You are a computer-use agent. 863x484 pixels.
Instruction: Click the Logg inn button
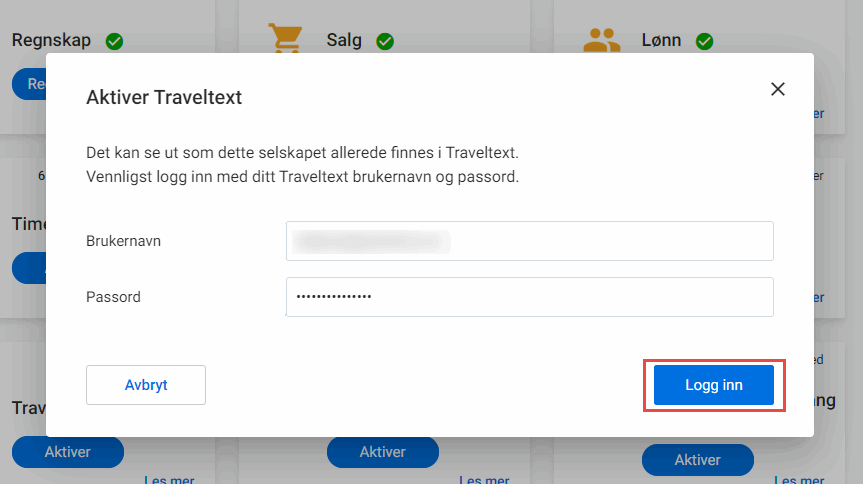point(713,385)
